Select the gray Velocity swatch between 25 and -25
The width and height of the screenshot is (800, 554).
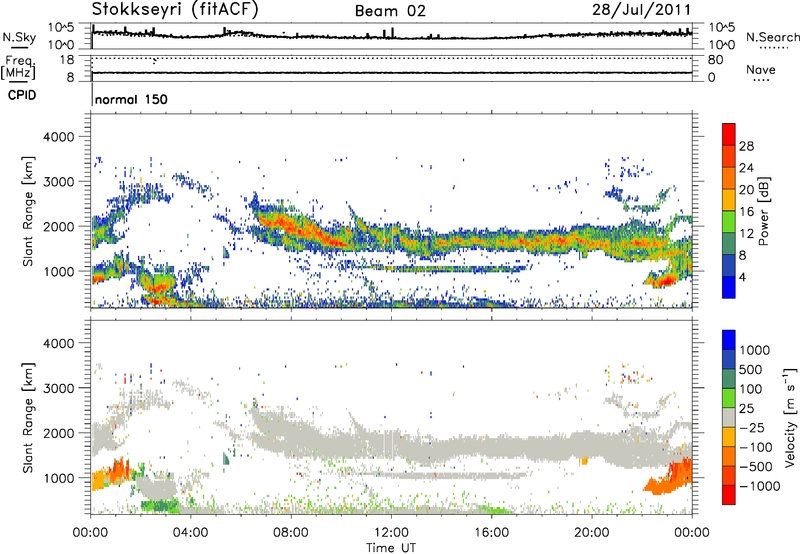729,417
